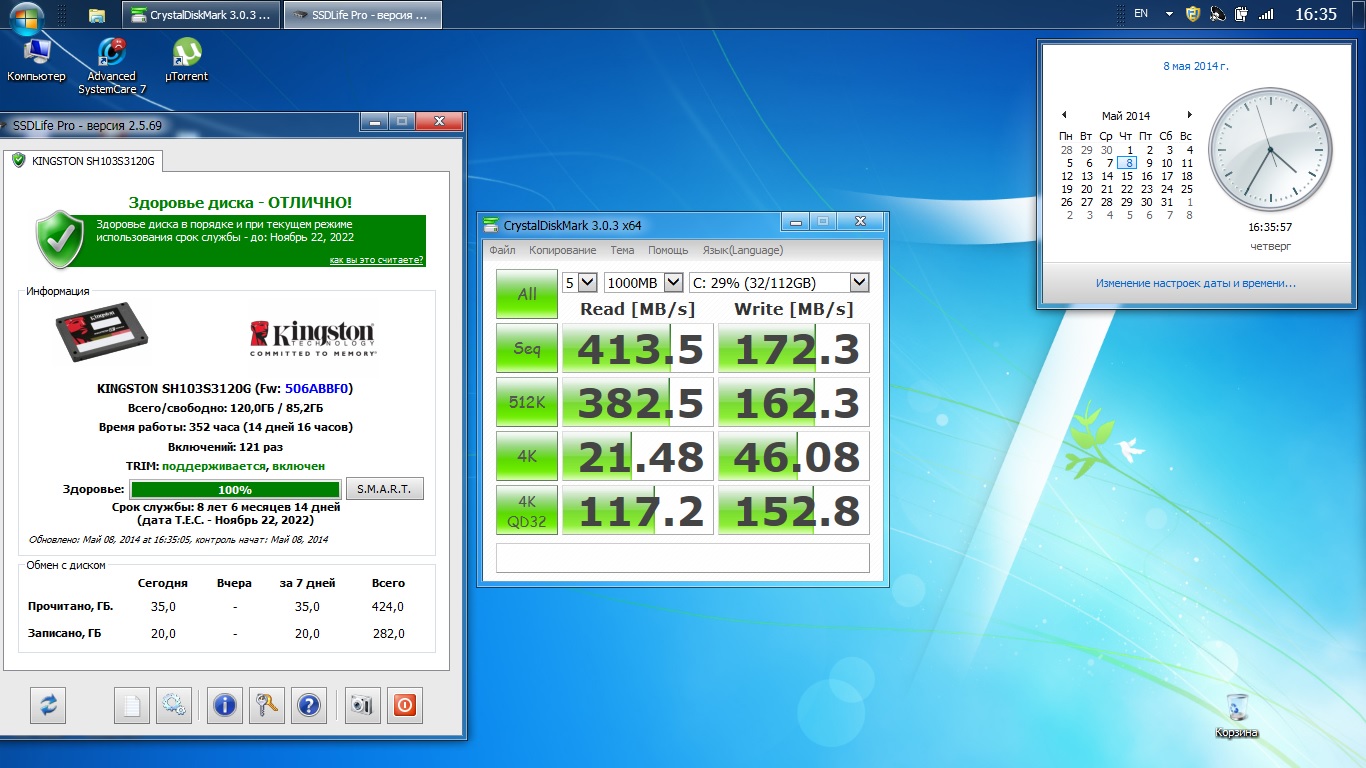
Task: Expand the test count dropdown showing 5
Action: 587,283
